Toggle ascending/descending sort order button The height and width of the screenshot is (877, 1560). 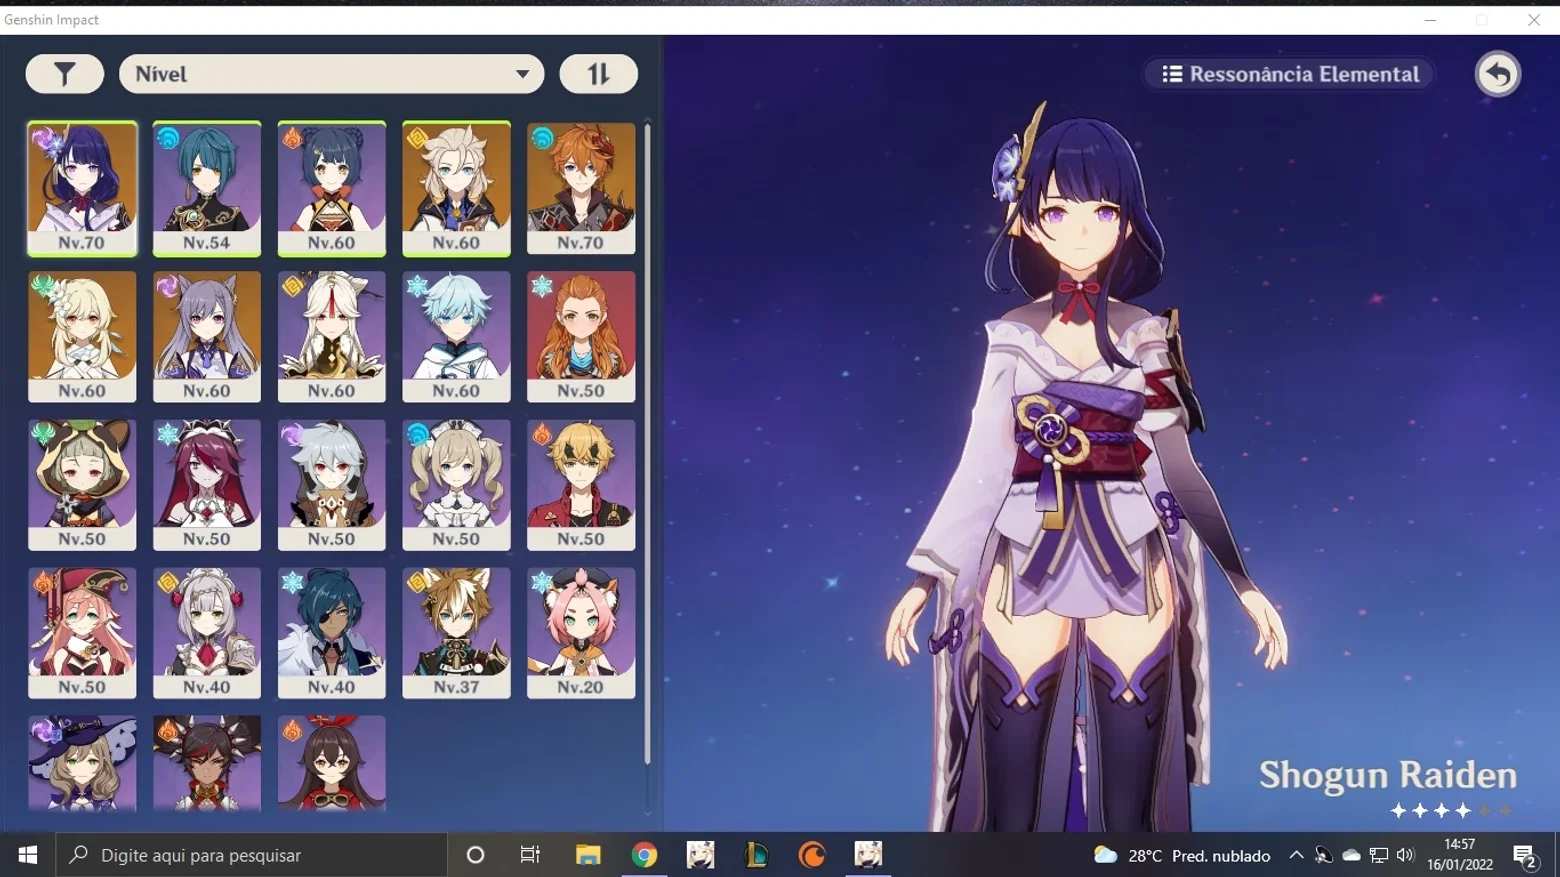598,74
